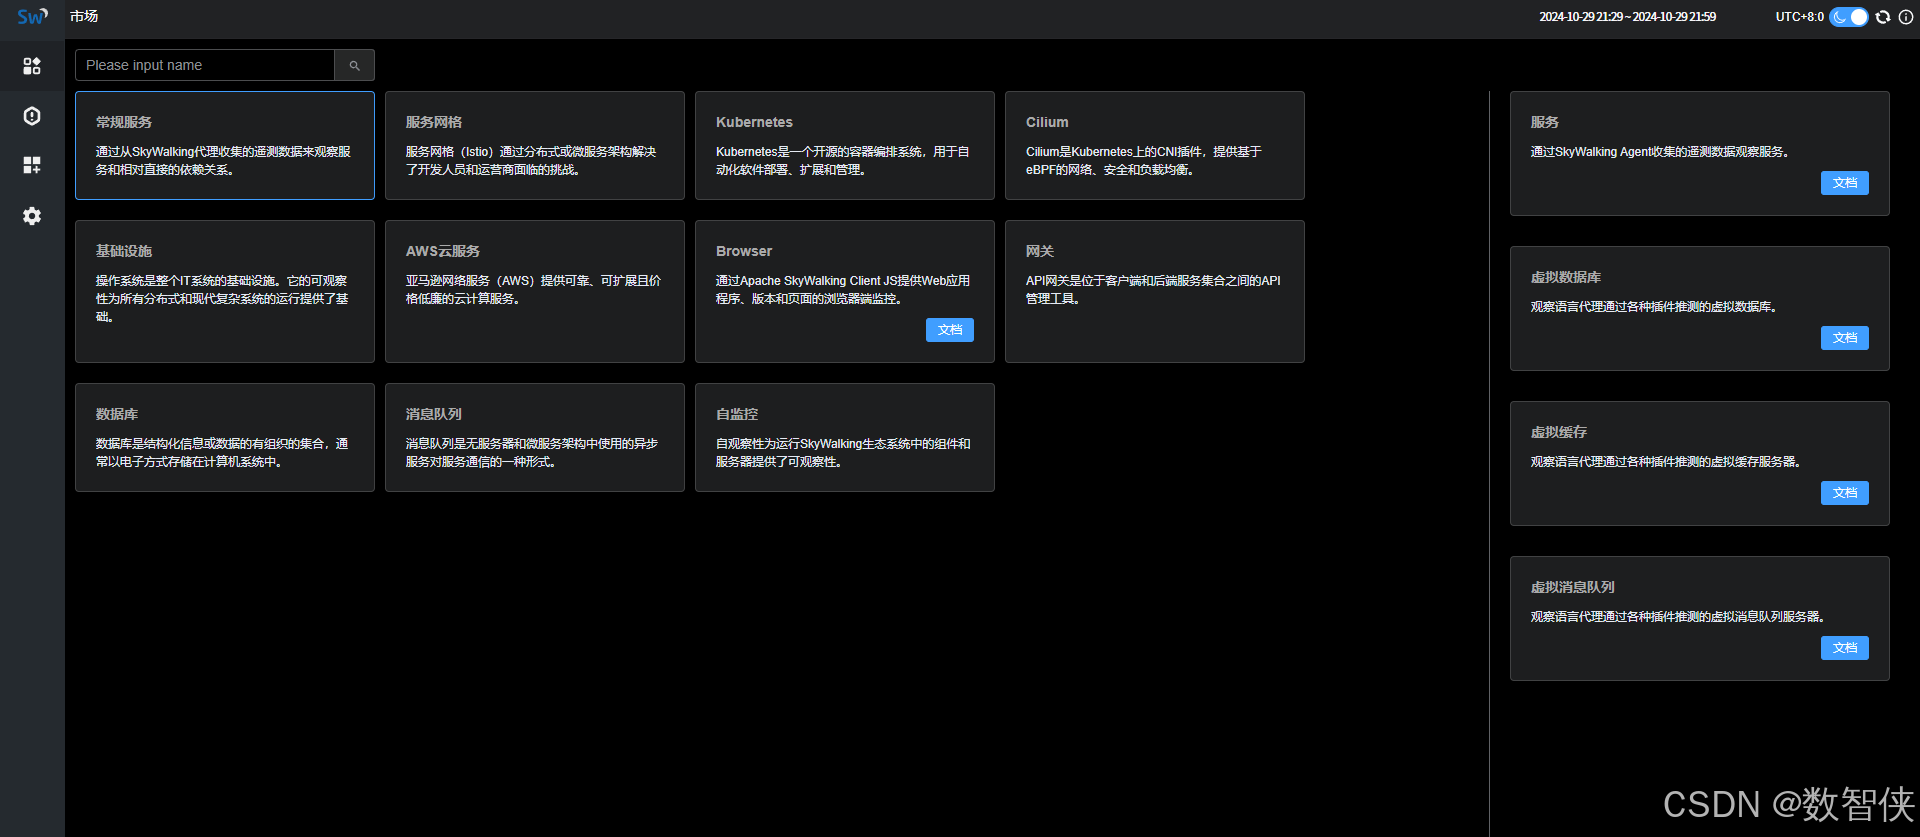The width and height of the screenshot is (1920, 837).
Task: Select the 基础设施 card
Action: coord(225,291)
